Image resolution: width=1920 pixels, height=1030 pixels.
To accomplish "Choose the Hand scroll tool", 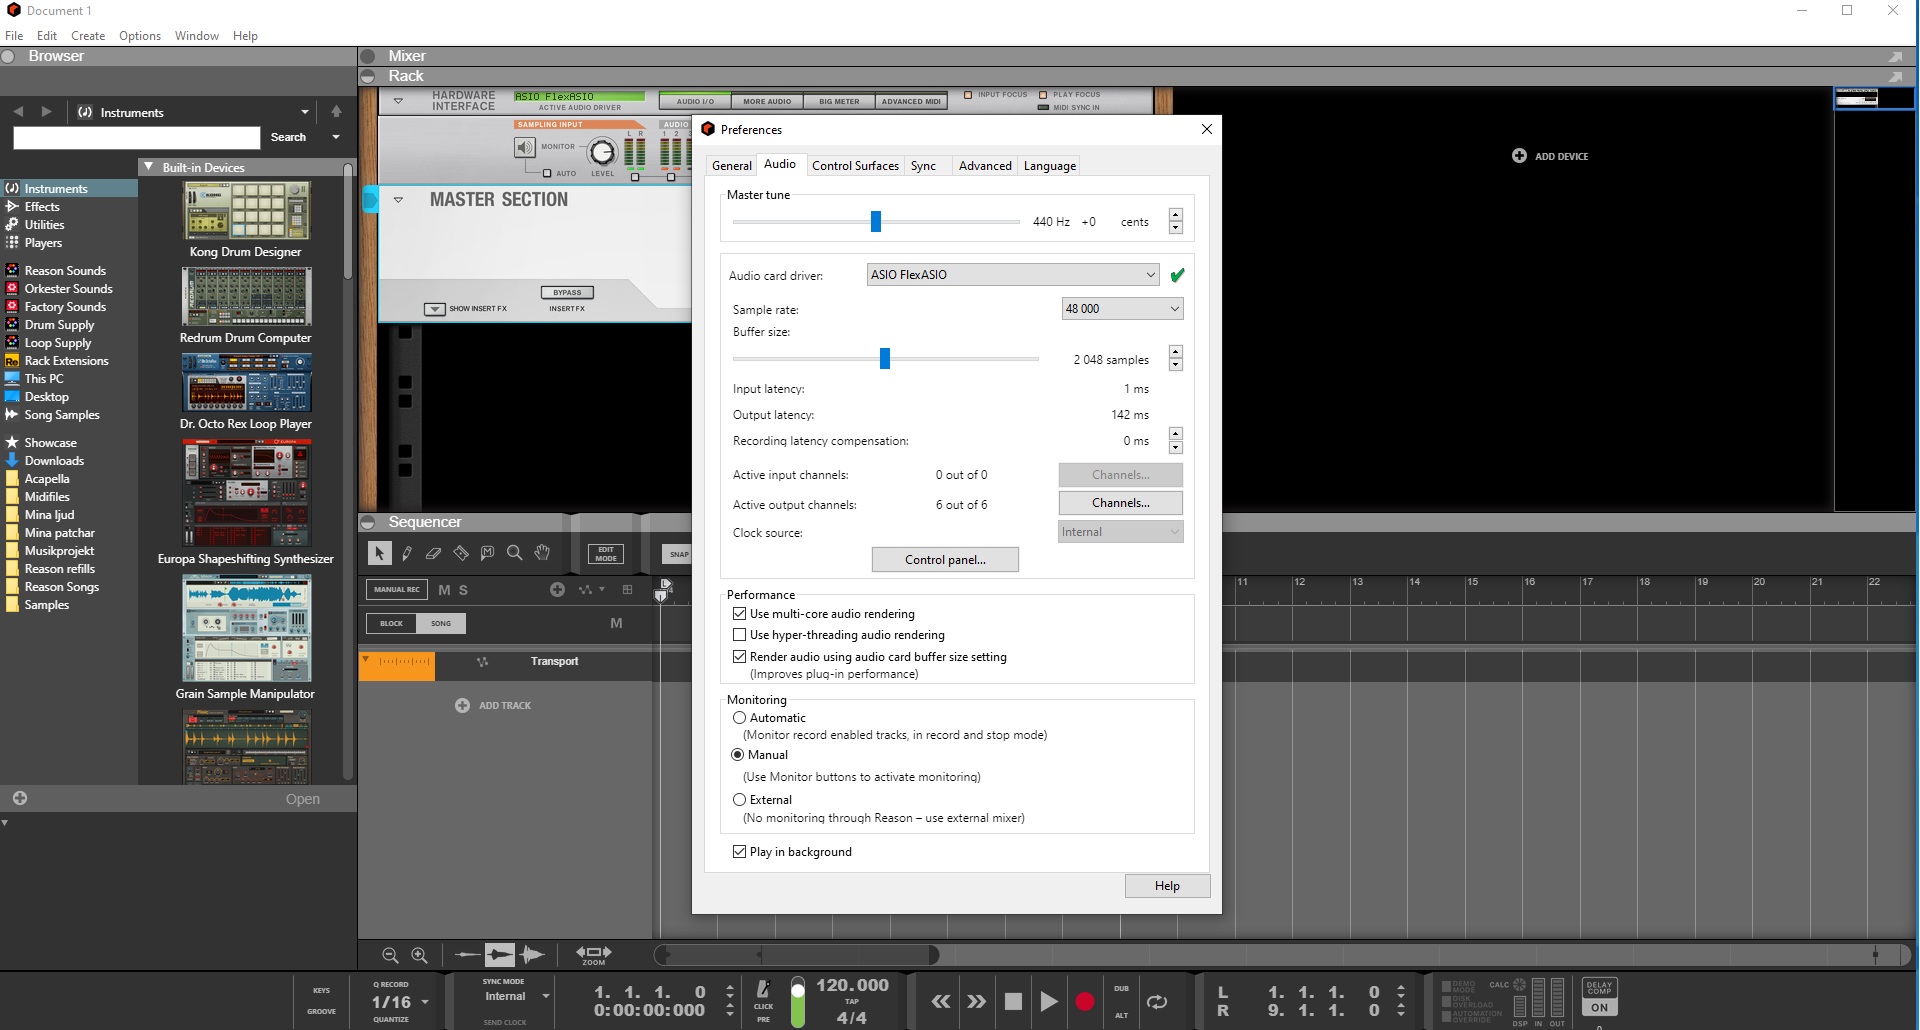I will 542,553.
